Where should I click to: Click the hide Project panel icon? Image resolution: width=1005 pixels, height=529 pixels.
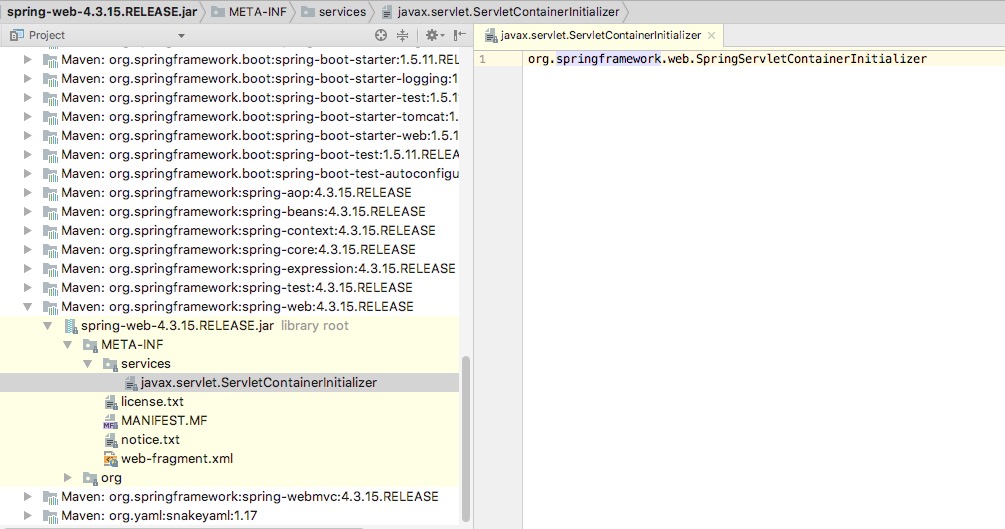click(460, 35)
